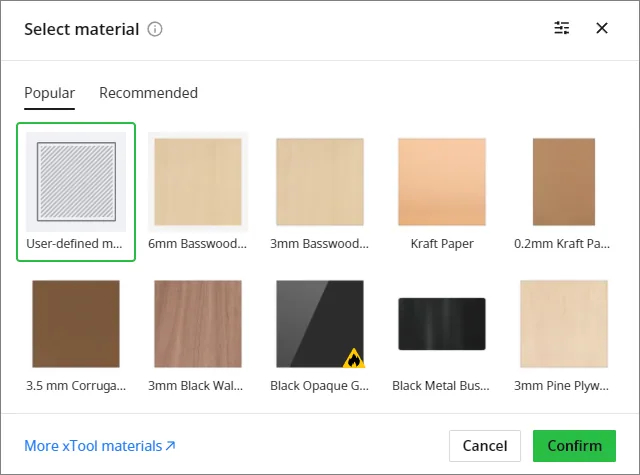640x475 pixels.
Task: Pick the Kraft Paper material swatch
Action: 442,182
